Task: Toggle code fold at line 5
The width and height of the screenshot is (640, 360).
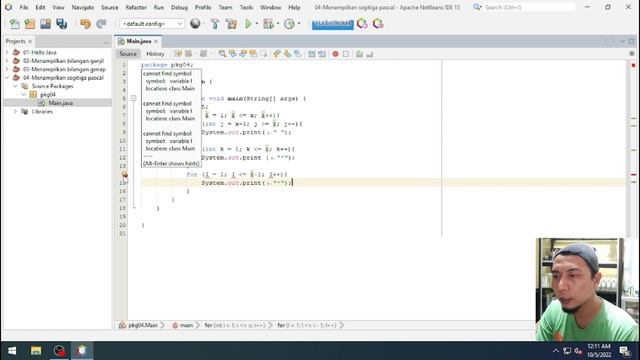Action: click(133, 98)
